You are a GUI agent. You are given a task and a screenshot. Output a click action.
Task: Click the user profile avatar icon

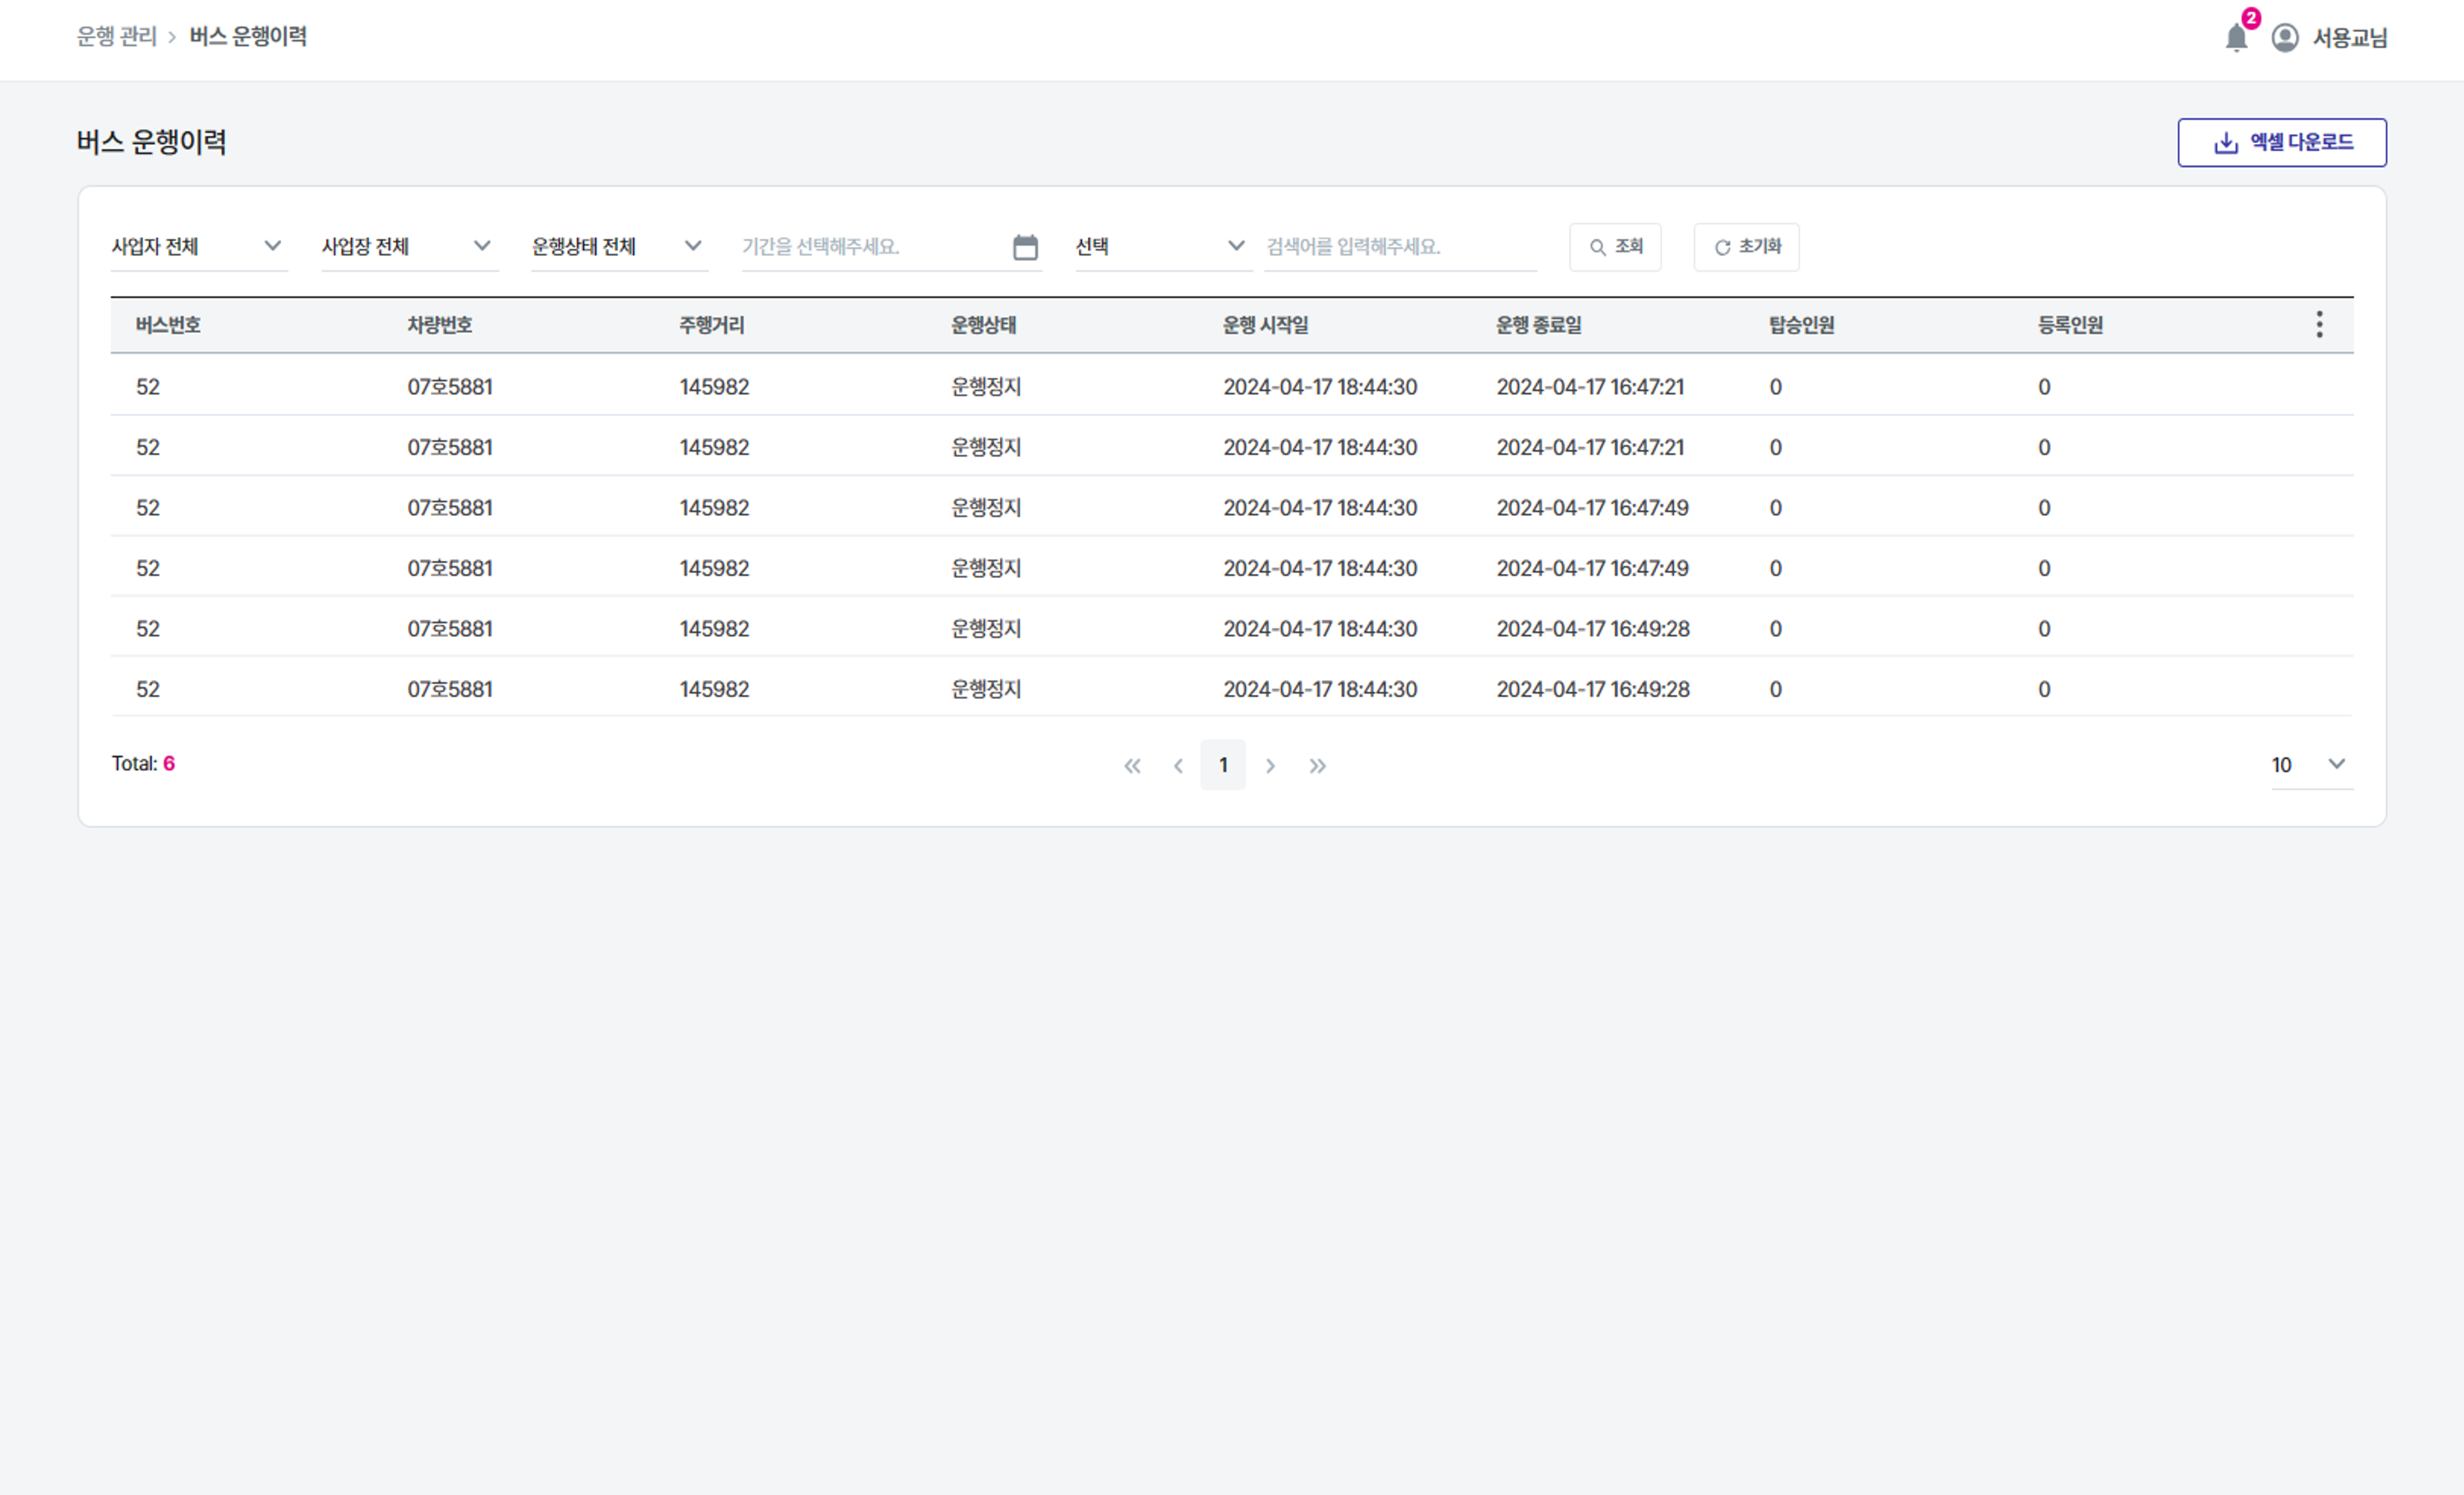tap(2285, 38)
